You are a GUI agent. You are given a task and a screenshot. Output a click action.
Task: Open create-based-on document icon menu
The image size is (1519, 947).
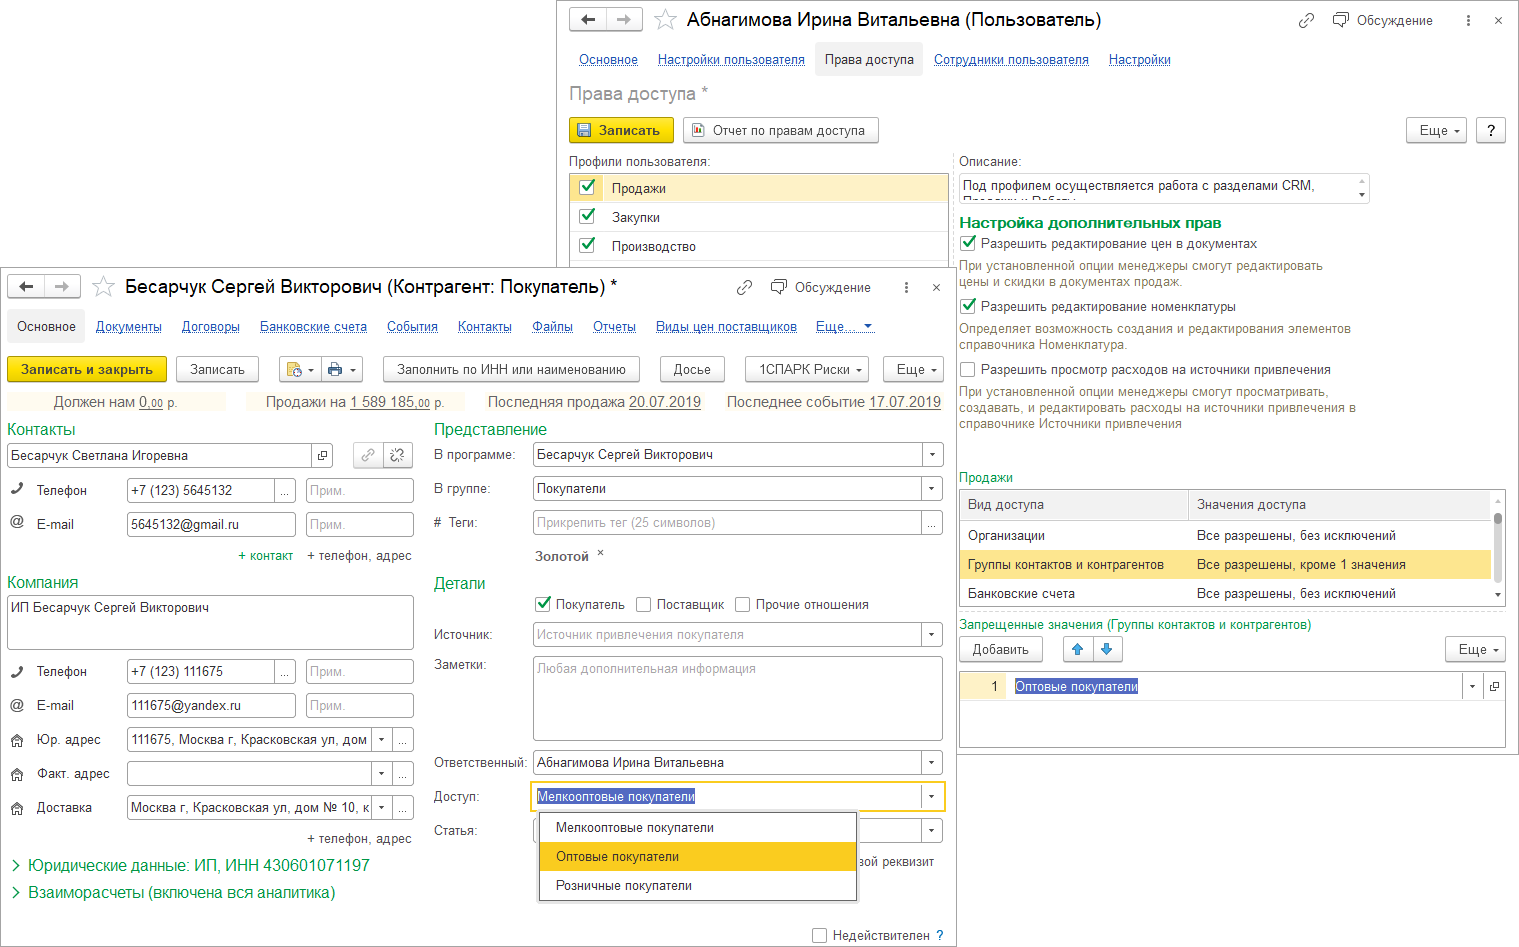300,369
